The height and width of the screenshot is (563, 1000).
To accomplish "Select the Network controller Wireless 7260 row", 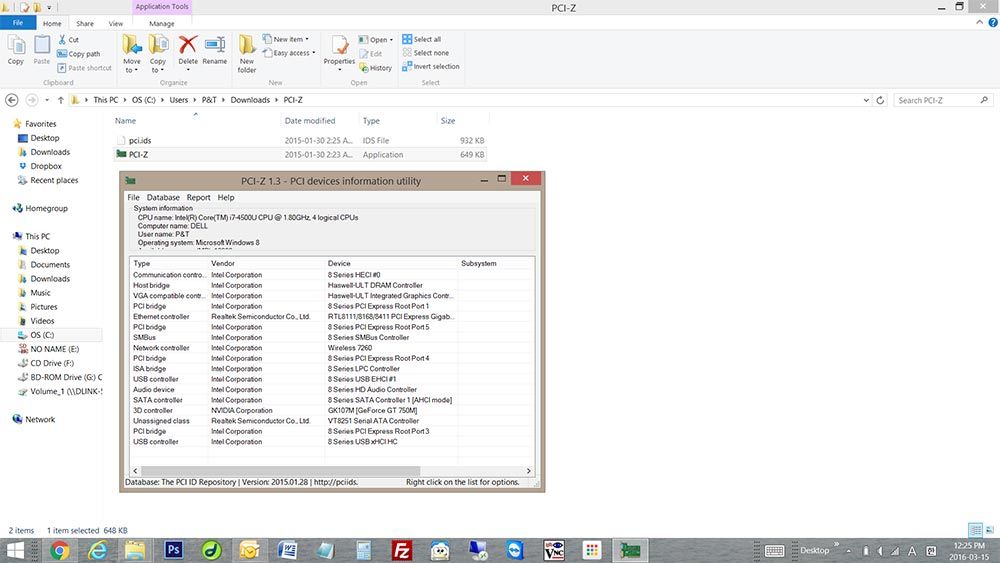I will (x=332, y=348).
